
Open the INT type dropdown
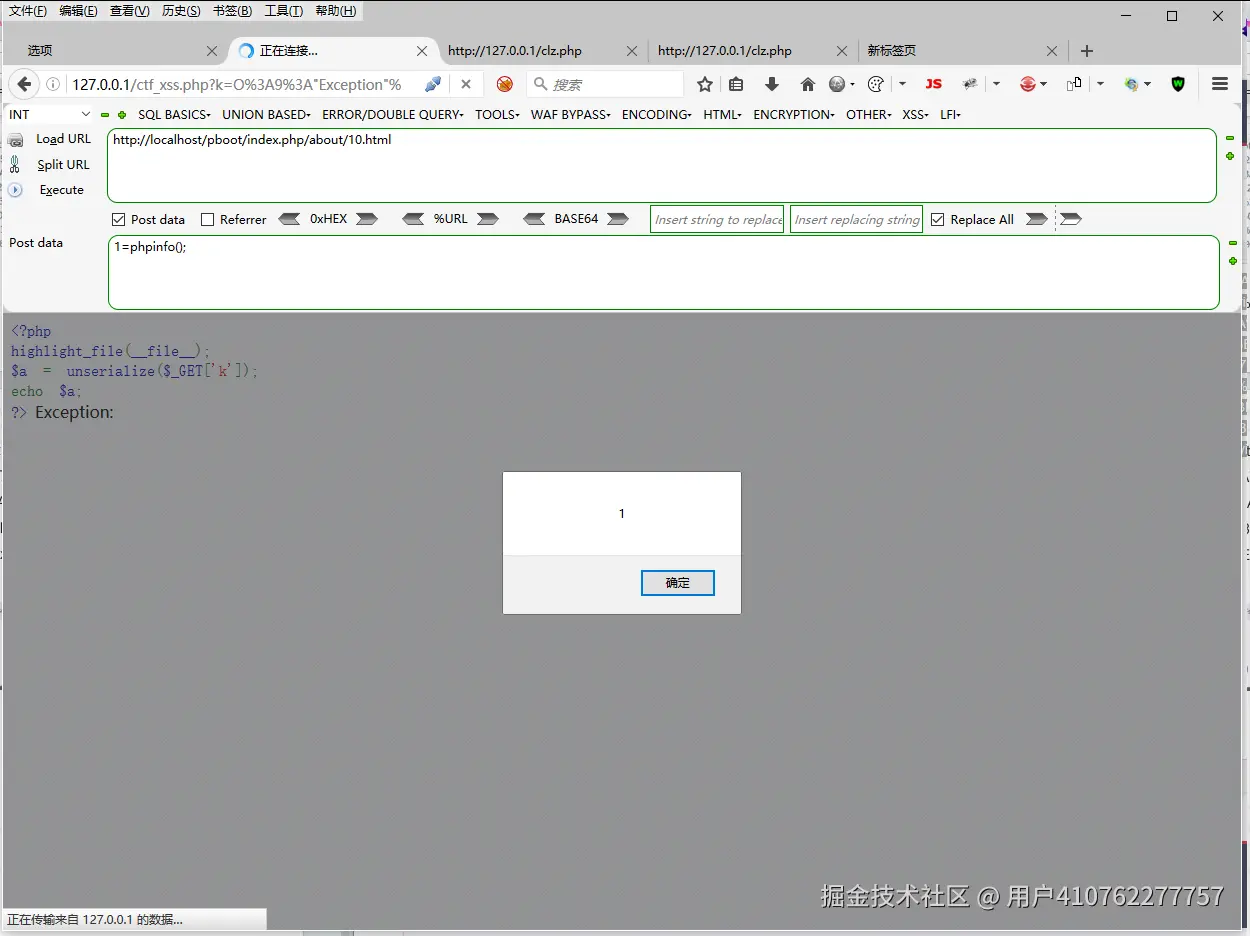[x=49, y=115]
